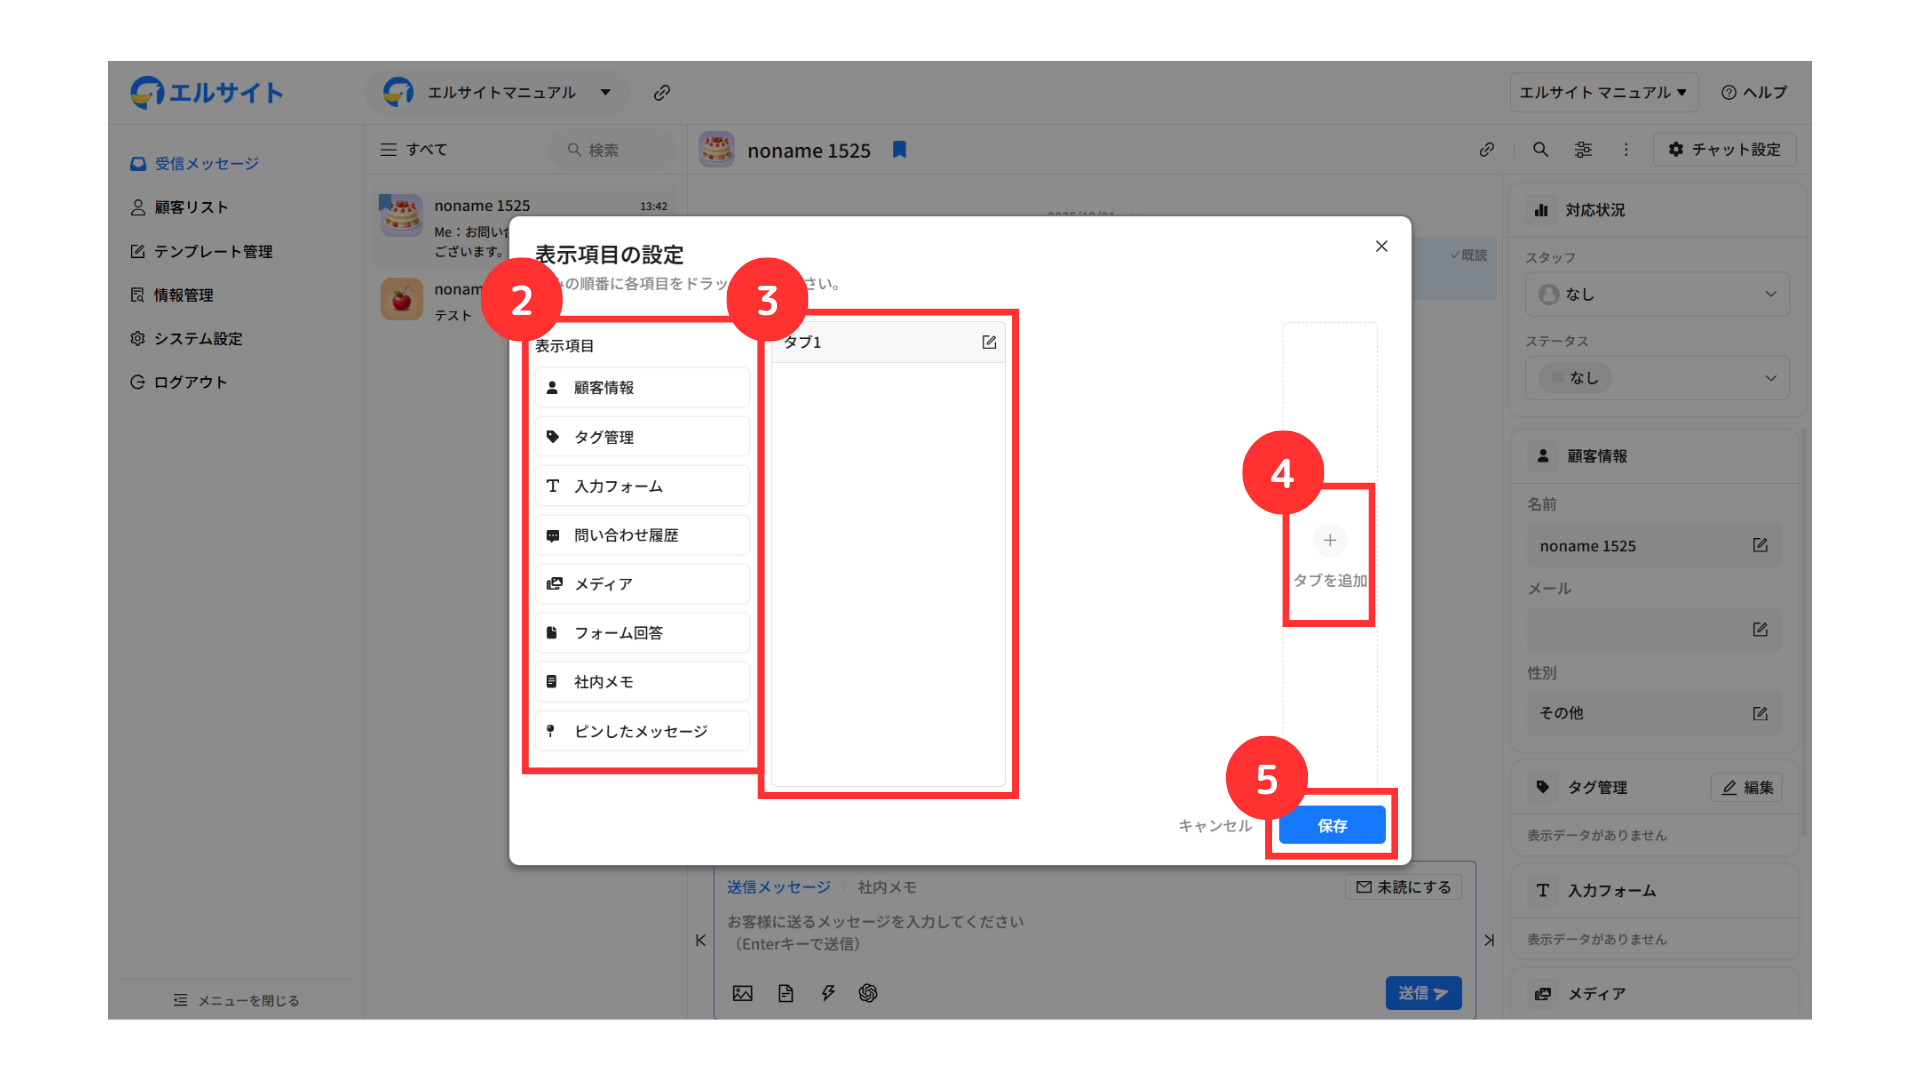Select the 問い合わせ履歴 display item
The width and height of the screenshot is (1920, 1080).
point(641,535)
